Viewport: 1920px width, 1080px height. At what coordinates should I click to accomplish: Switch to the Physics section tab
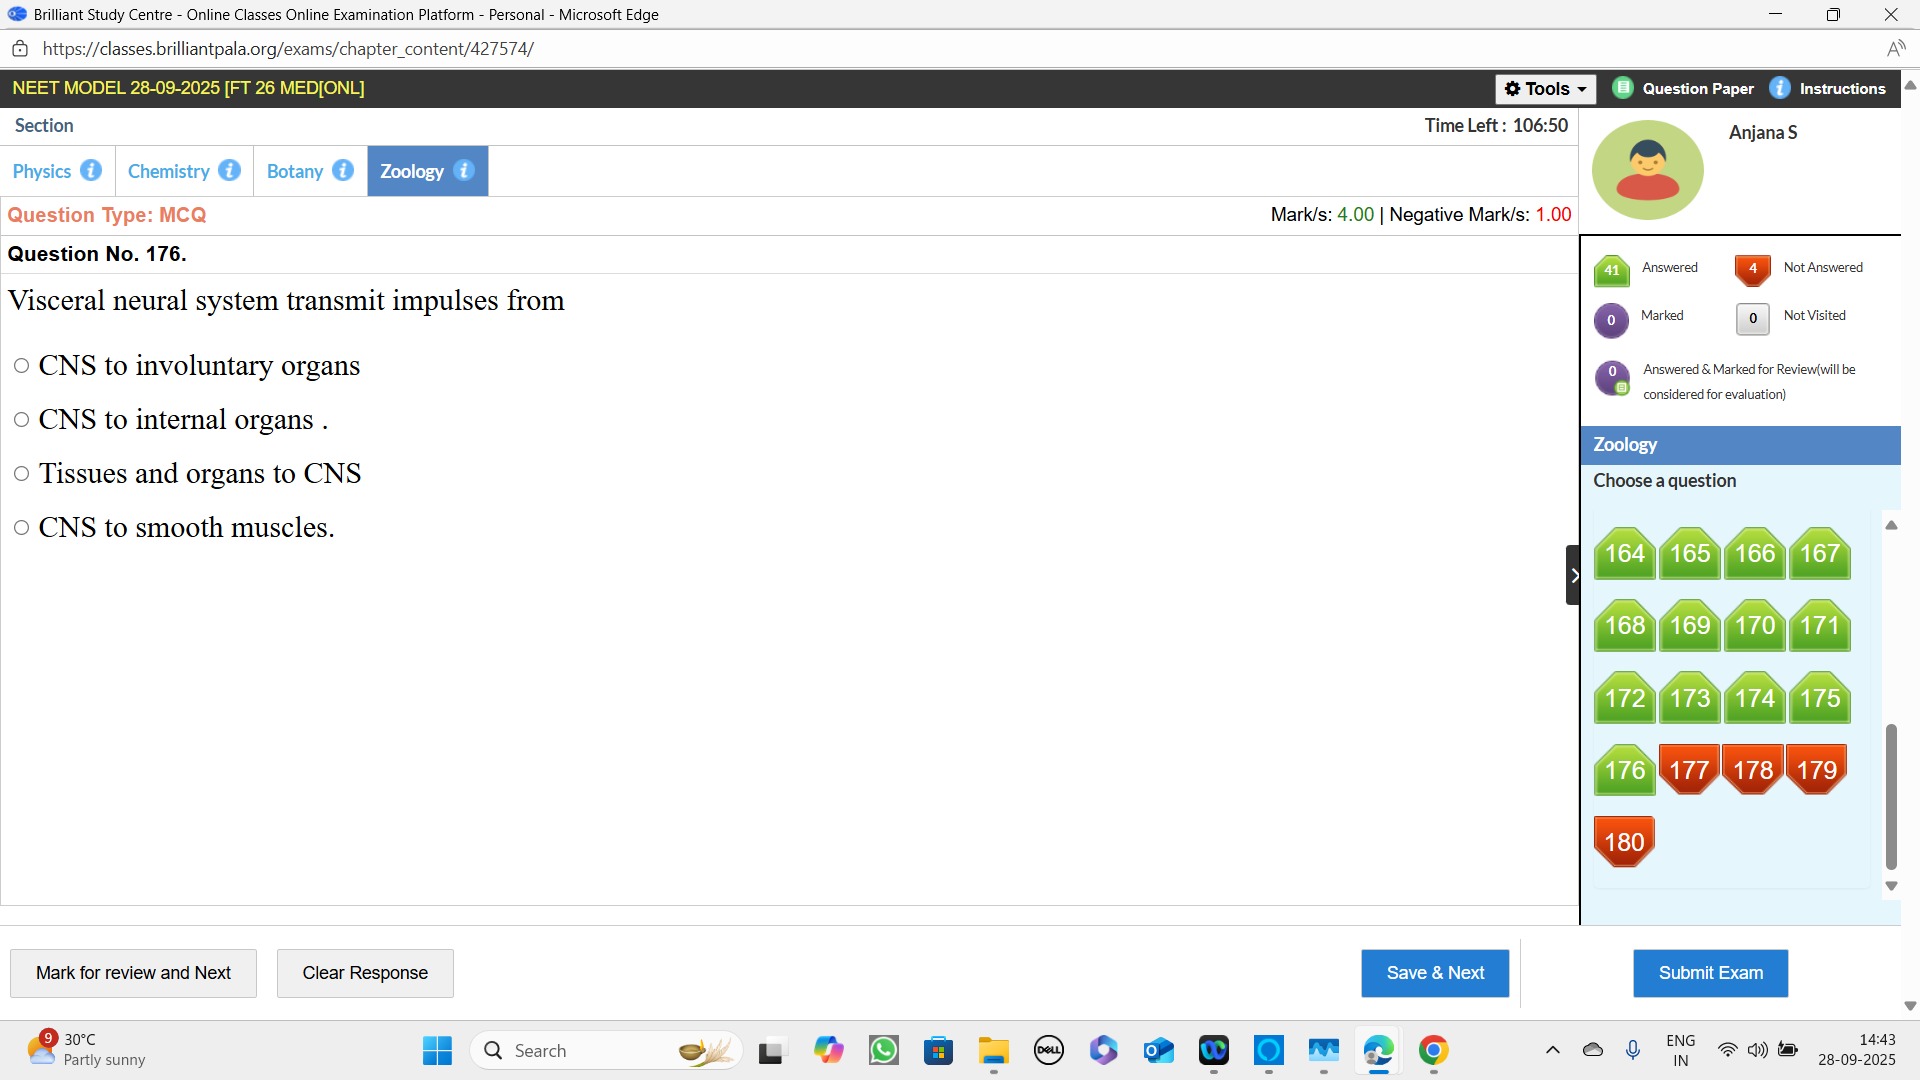tap(42, 171)
